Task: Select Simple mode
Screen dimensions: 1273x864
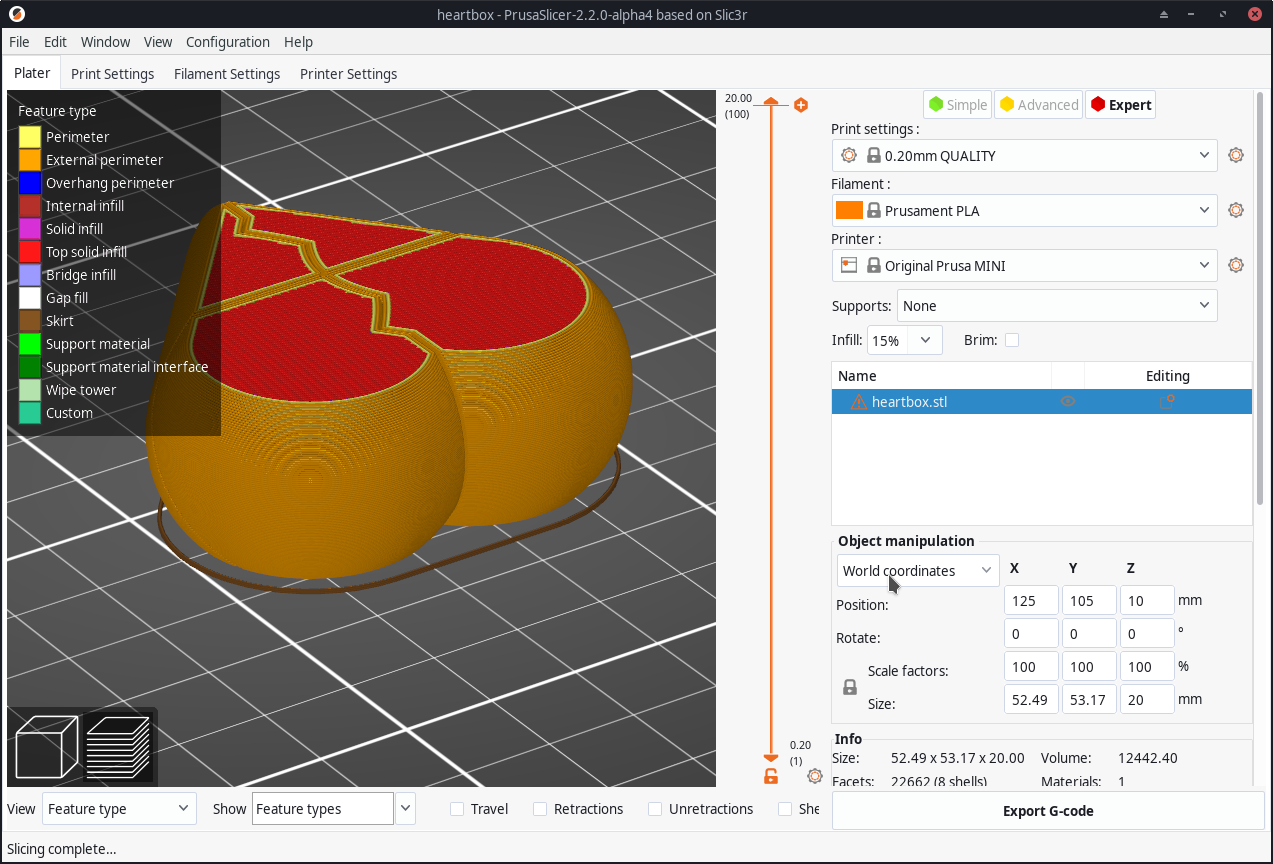Action: pyautogui.click(x=957, y=105)
